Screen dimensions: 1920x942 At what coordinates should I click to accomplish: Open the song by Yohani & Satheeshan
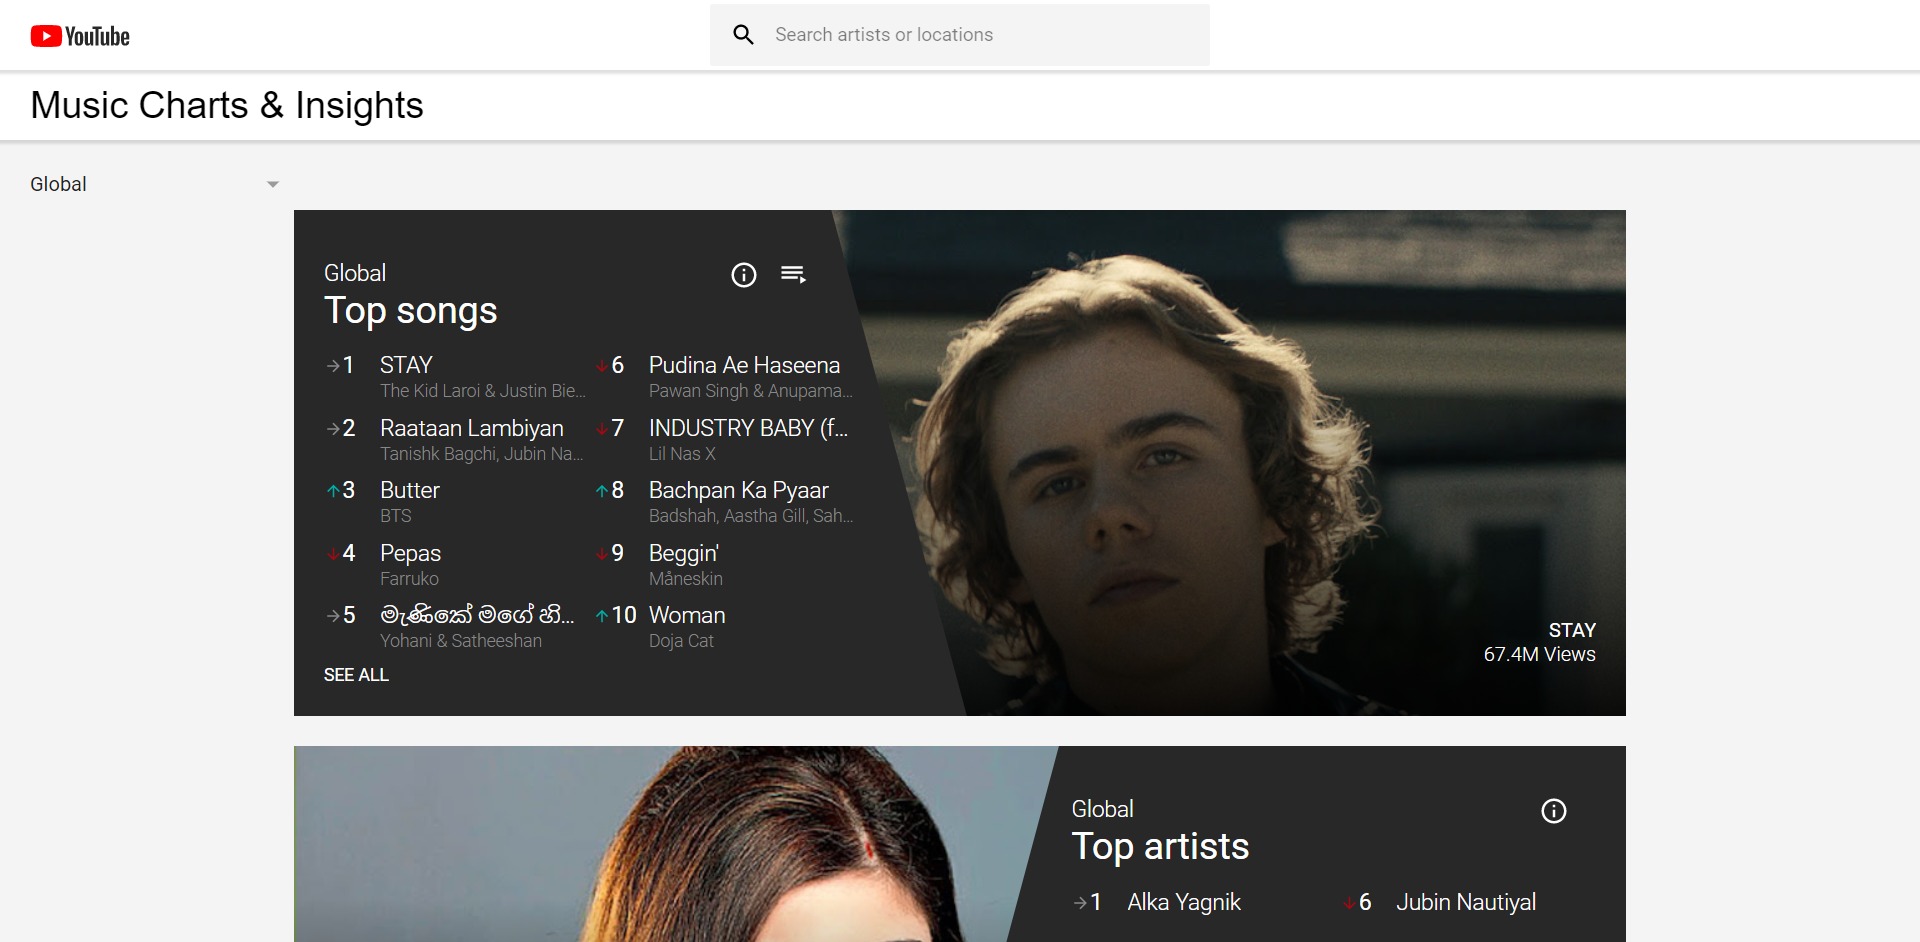(477, 615)
